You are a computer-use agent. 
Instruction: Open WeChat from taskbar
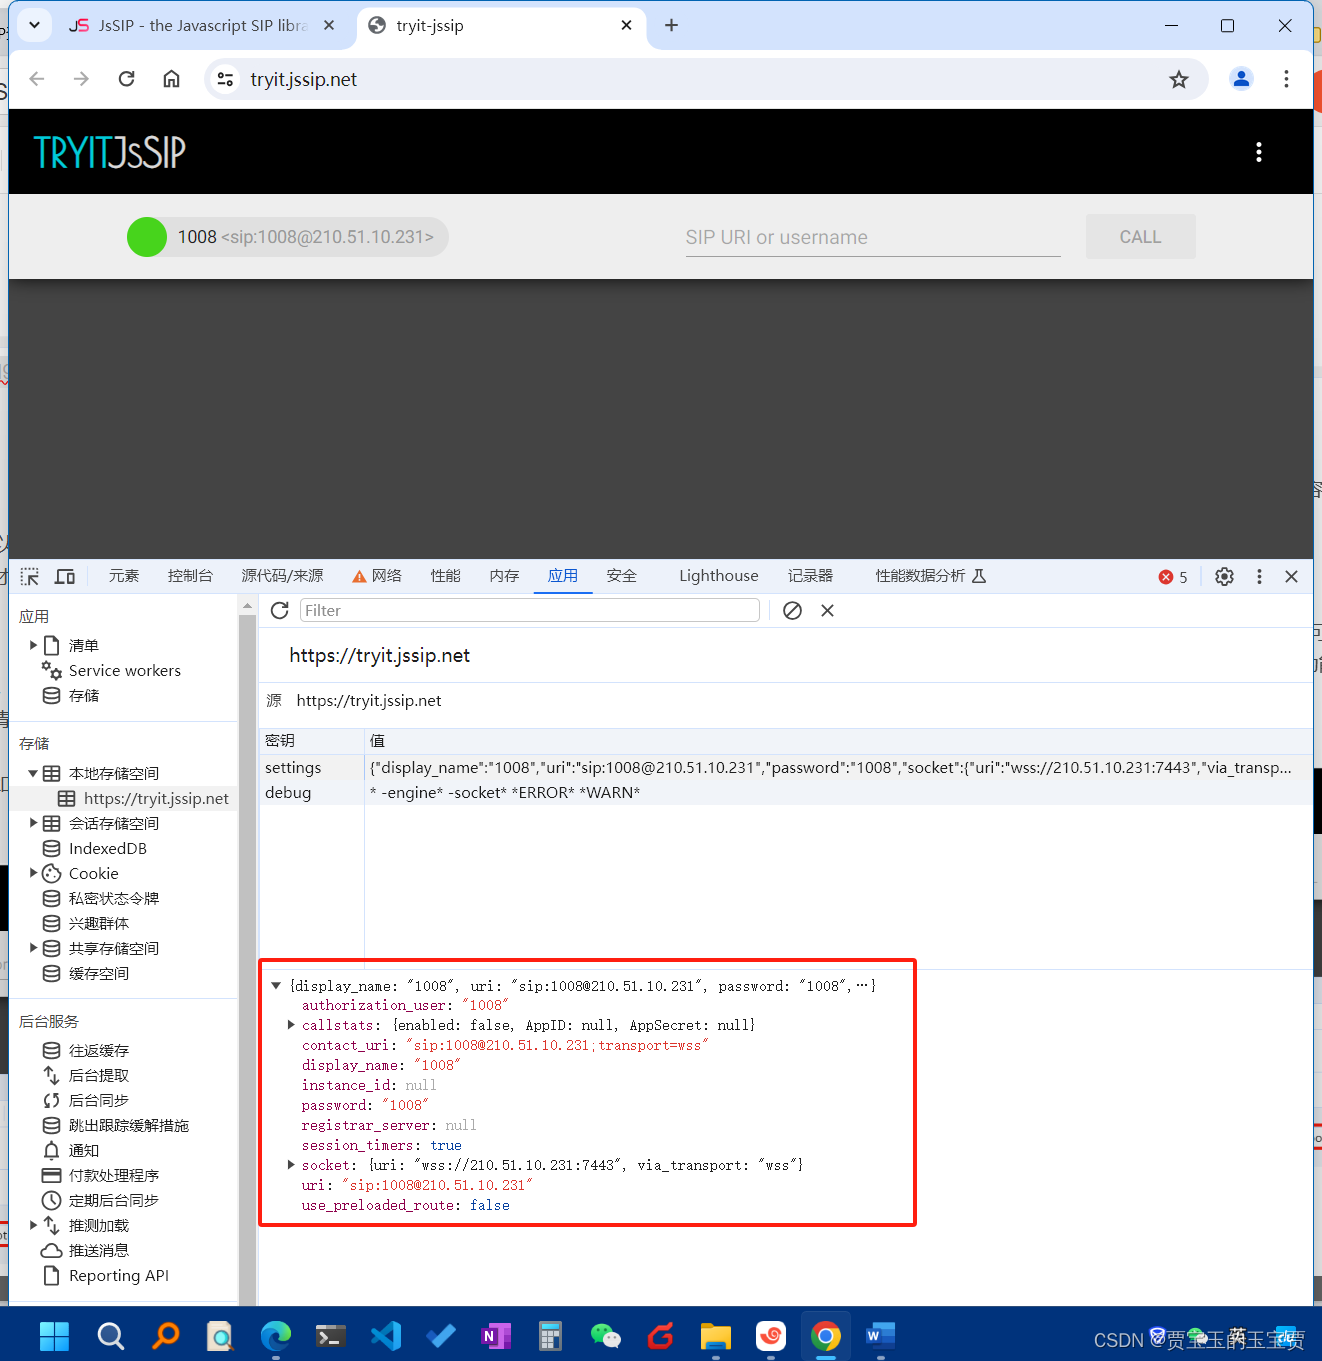point(606,1336)
